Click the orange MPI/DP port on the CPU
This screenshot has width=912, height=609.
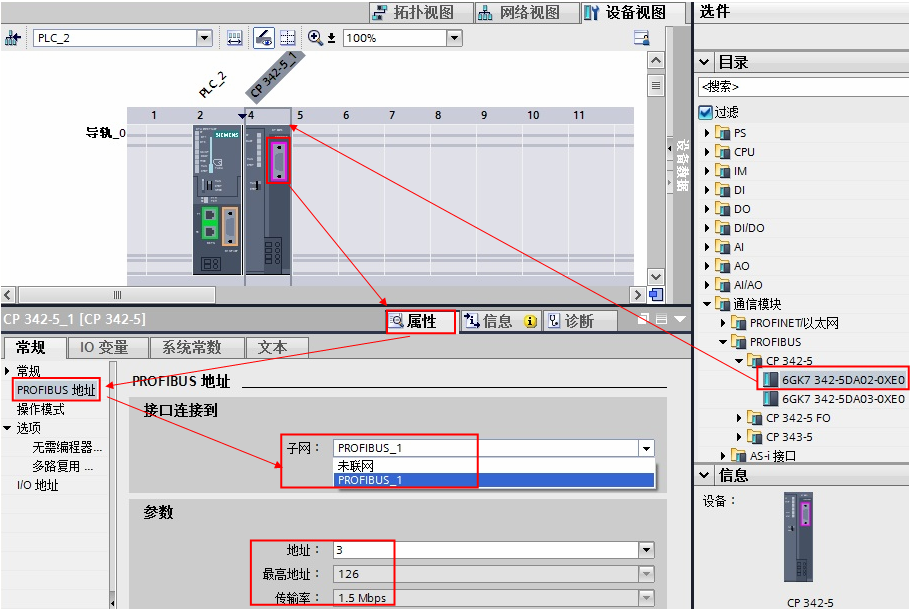tap(230, 226)
